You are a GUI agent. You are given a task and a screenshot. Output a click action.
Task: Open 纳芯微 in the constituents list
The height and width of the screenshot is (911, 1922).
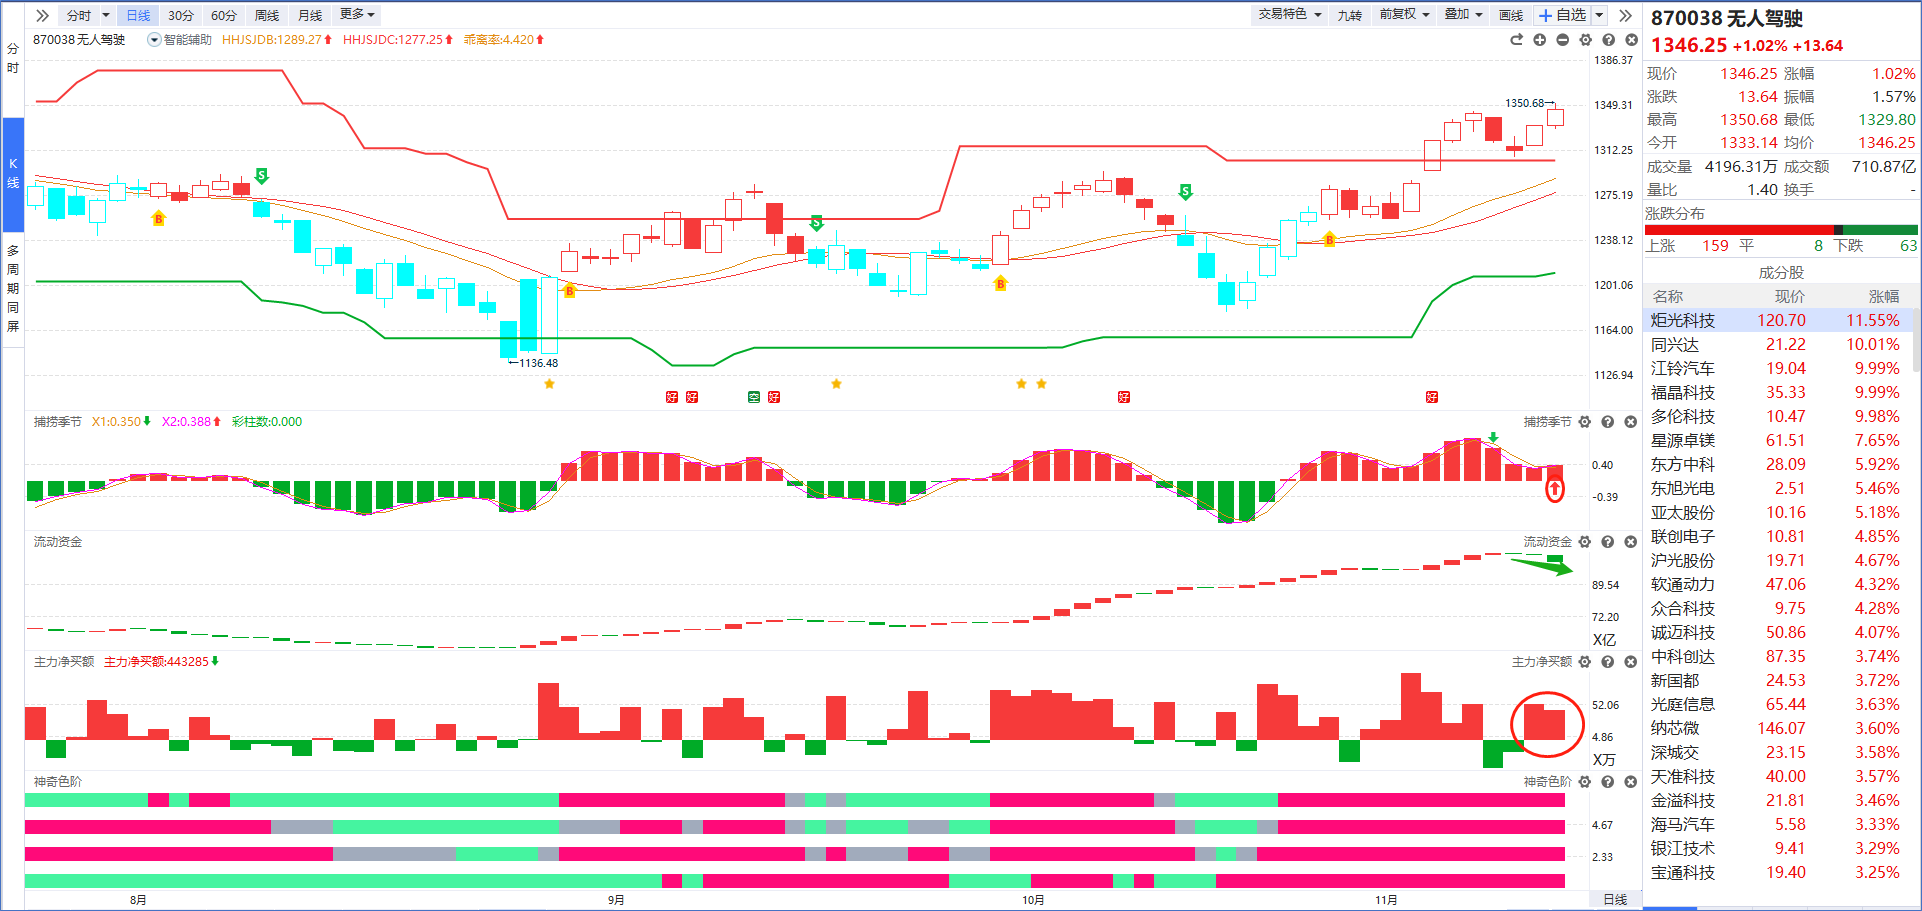pyautogui.click(x=1779, y=728)
